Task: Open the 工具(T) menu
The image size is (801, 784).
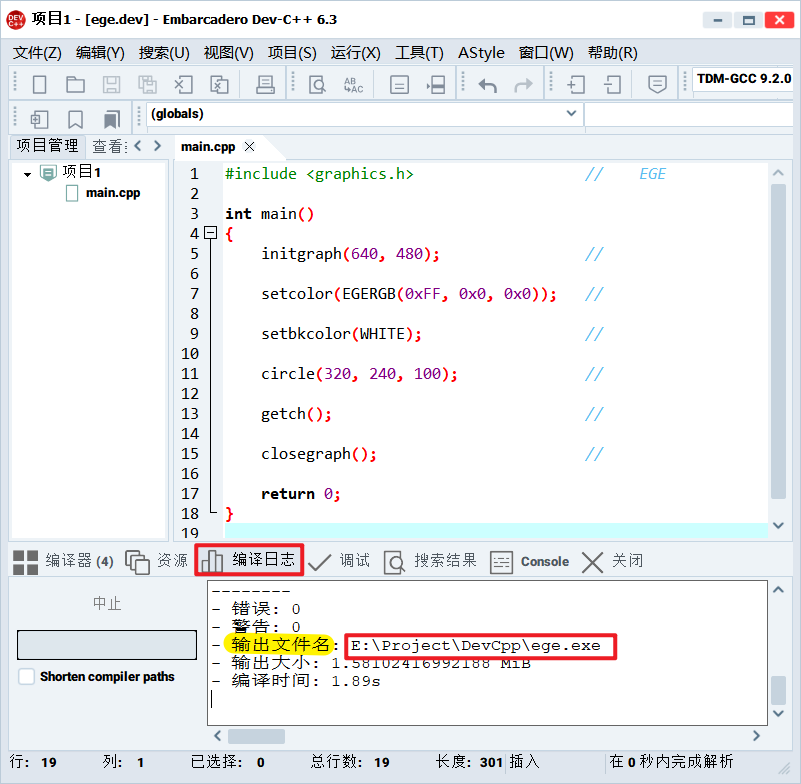Action: (x=419, y=53)
